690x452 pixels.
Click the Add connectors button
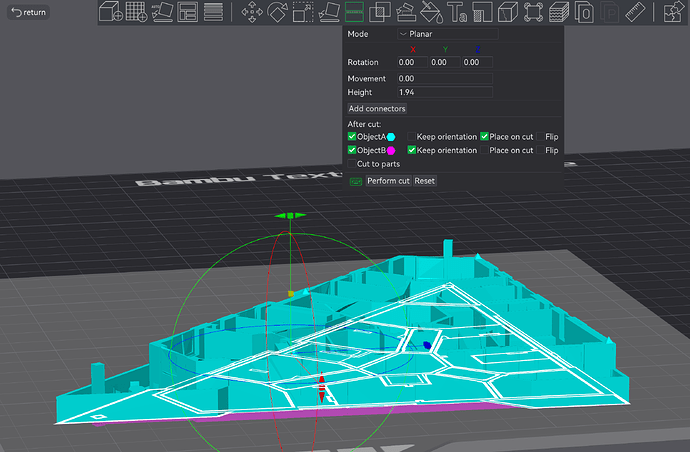pyautogui.click(x=377, y=108)
